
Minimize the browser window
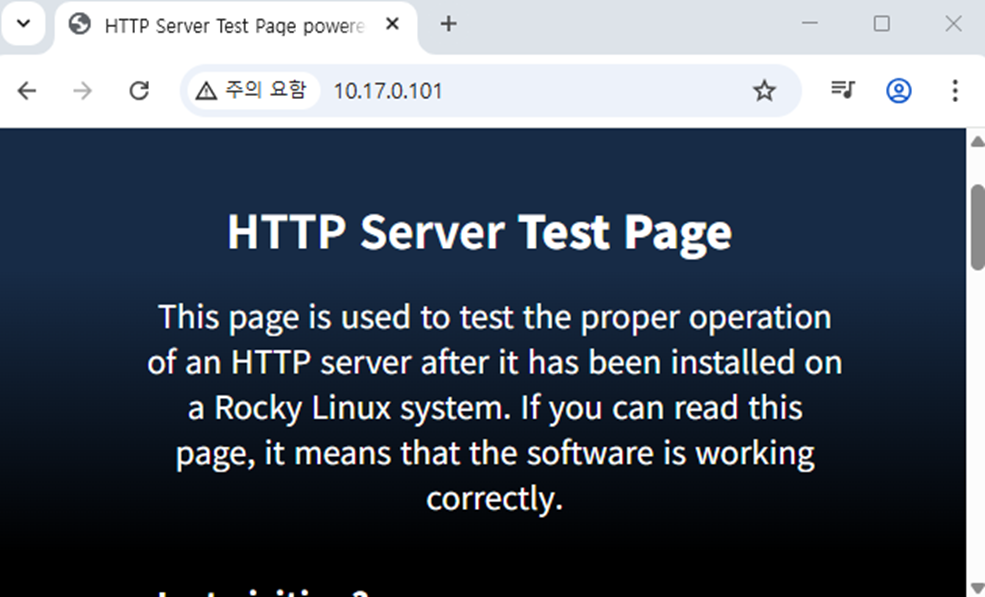pyautogui.click(x=810, y=24)
